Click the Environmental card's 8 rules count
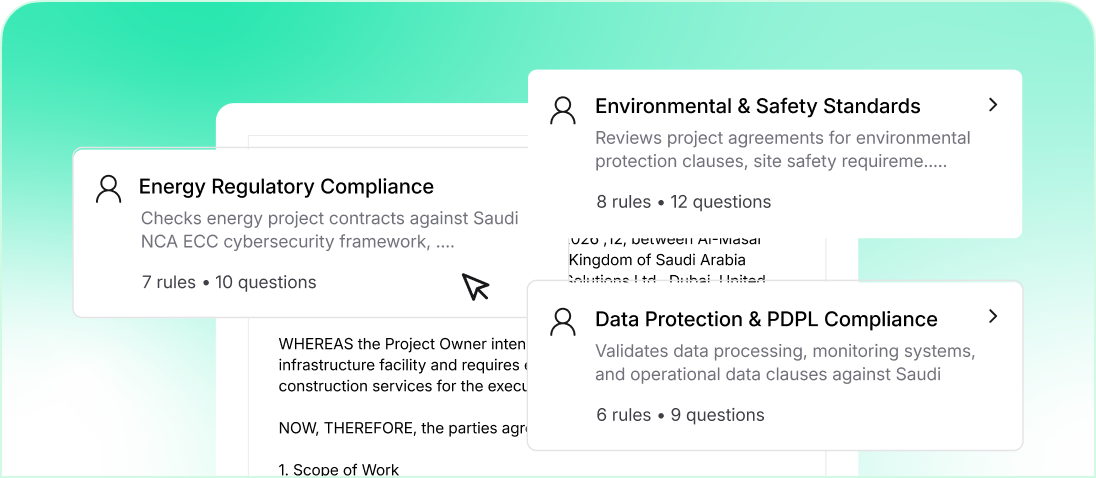Screen dimensions: 1096x478 [624, 202]
